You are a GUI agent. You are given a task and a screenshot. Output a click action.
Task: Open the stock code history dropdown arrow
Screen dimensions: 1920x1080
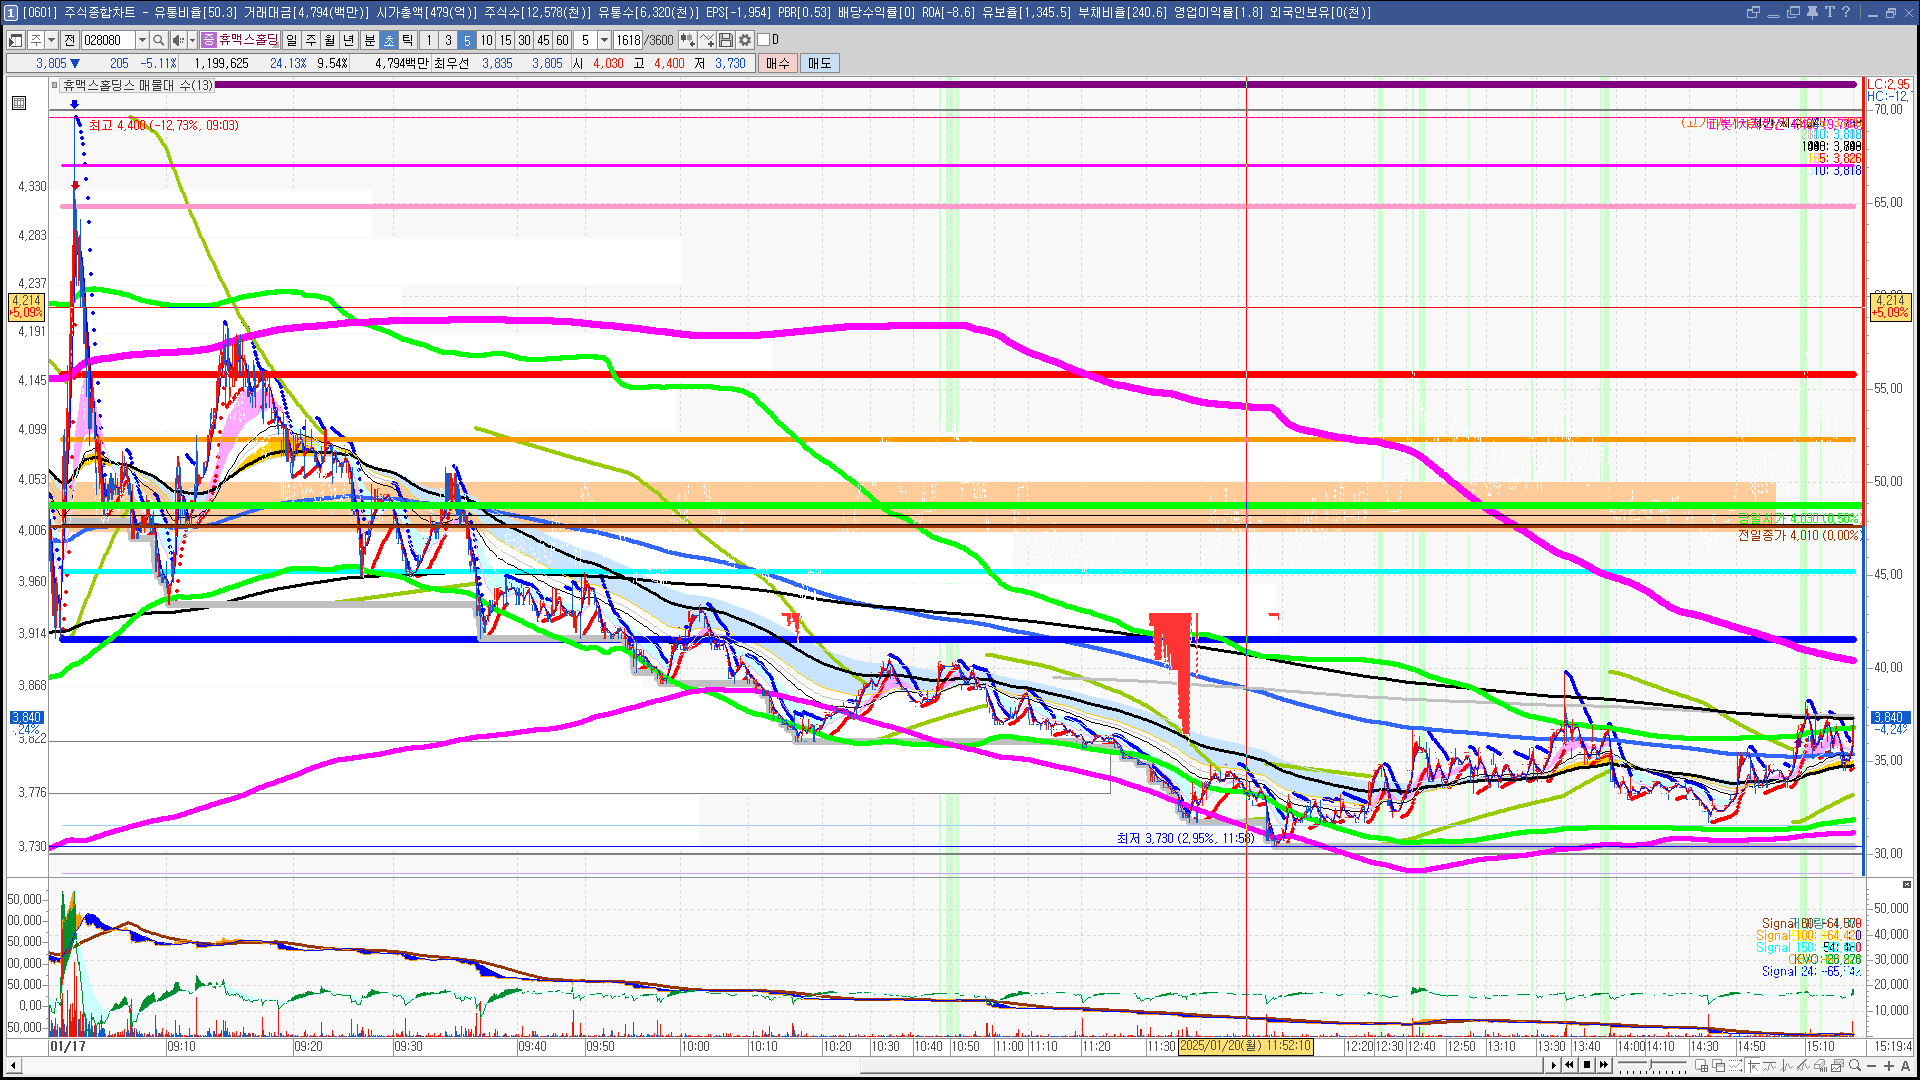(x=142, y=40)
